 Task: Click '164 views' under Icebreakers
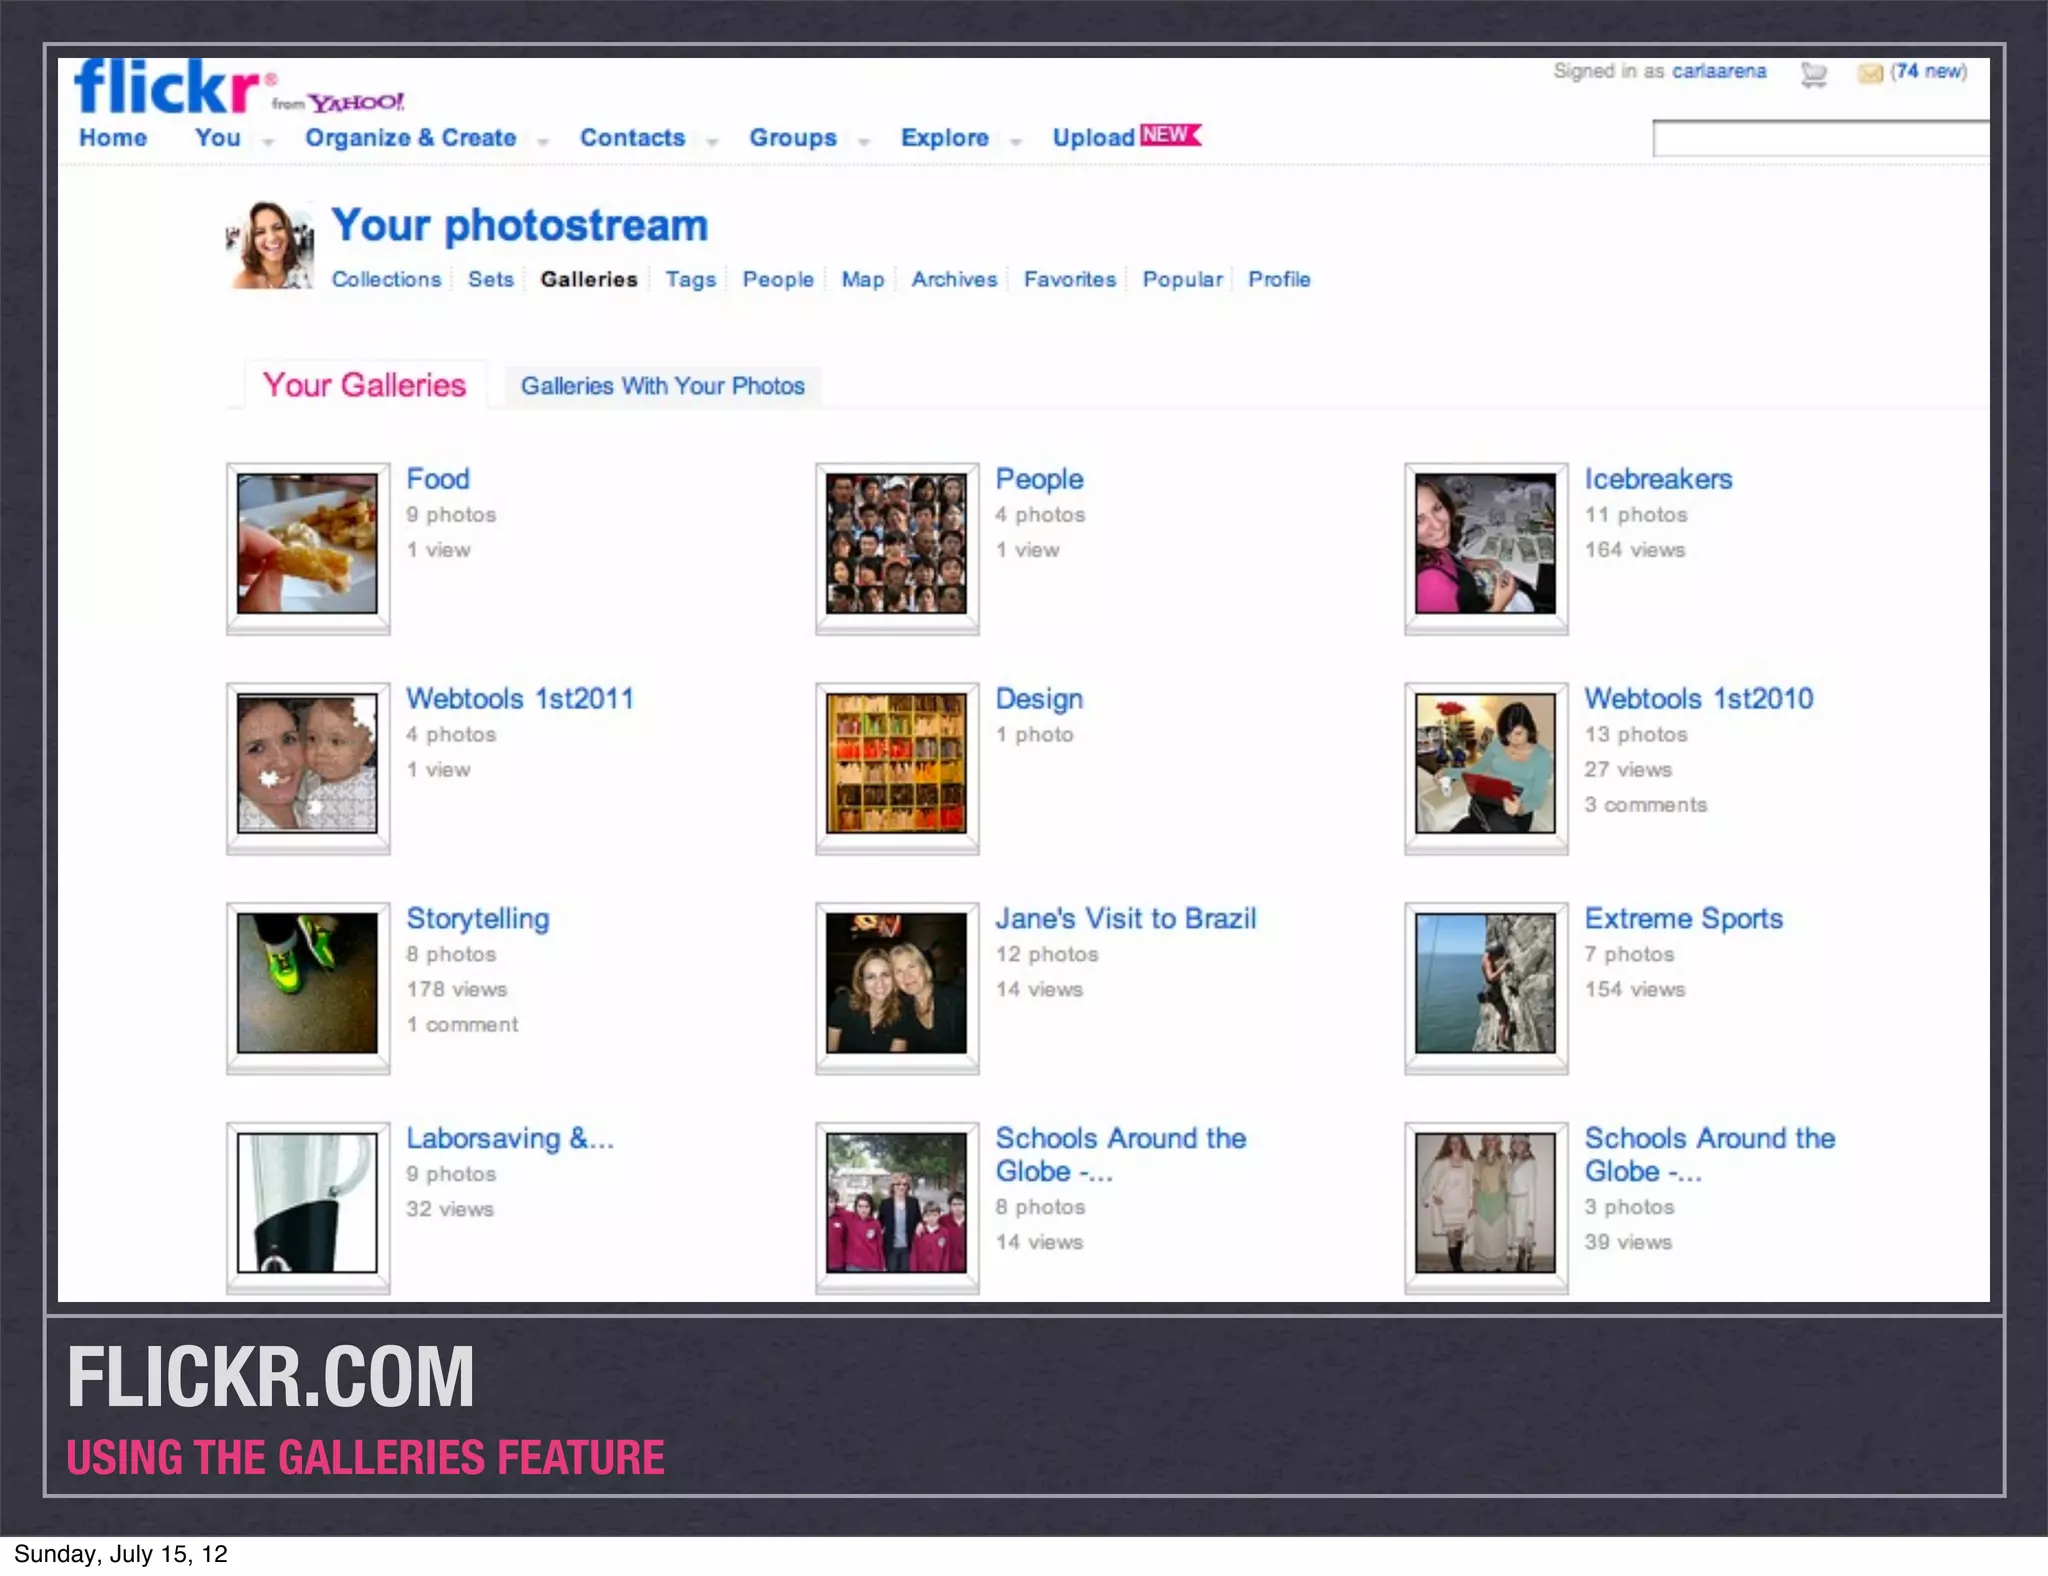(1635, 550)
